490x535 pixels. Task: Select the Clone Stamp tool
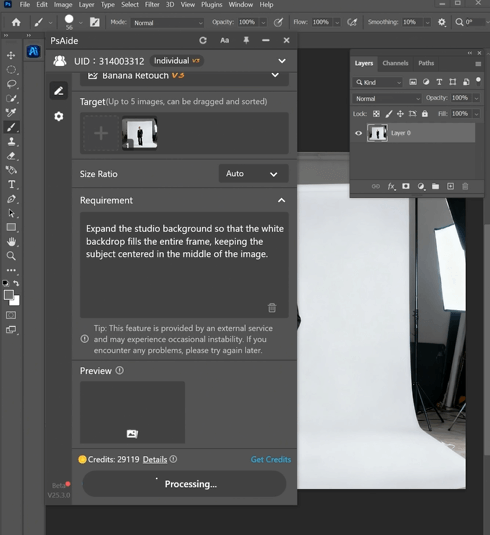click(11, 141)
